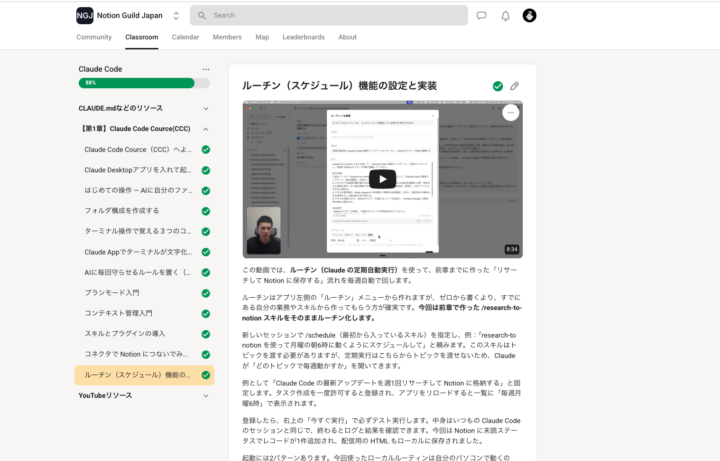
Task: Click the search magnifier icon
Action: (202, 16)
